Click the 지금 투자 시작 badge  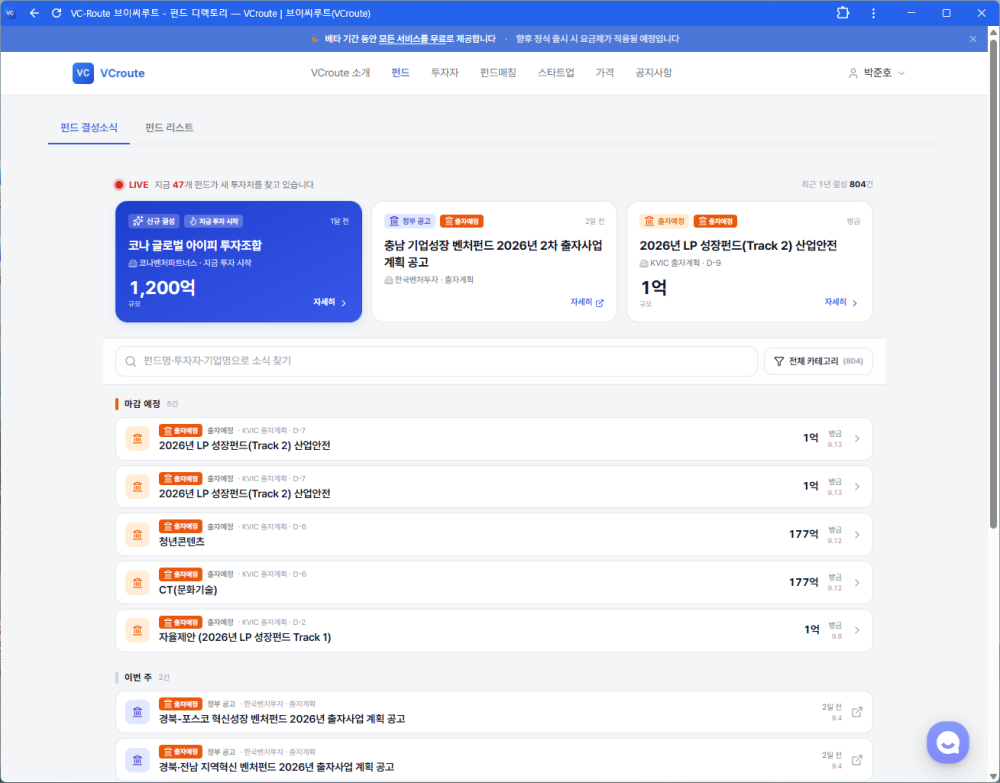pos(214,221)
